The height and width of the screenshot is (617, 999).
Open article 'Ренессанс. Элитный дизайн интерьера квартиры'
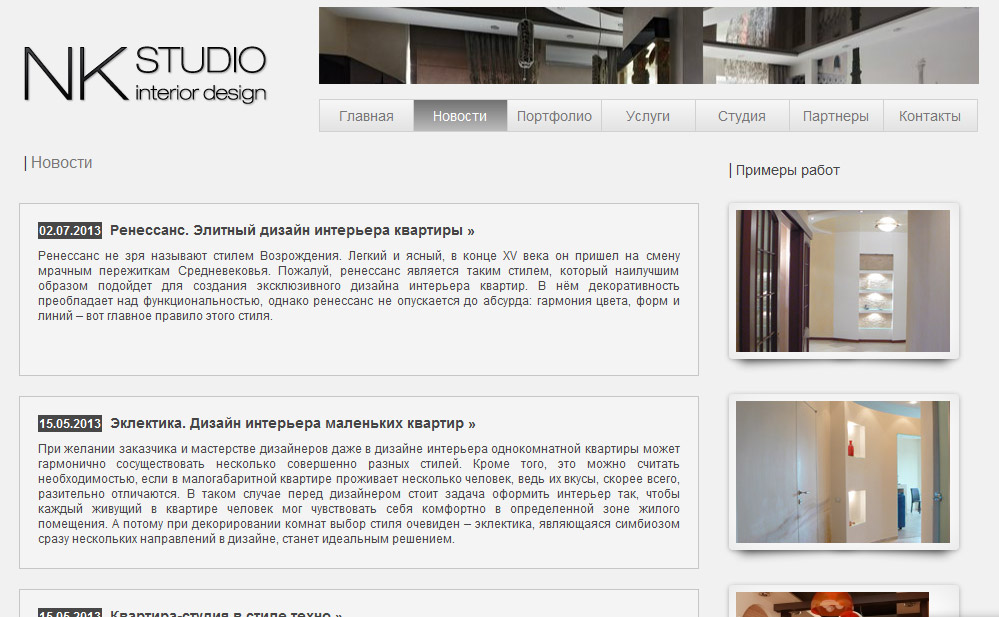point(292,230)
